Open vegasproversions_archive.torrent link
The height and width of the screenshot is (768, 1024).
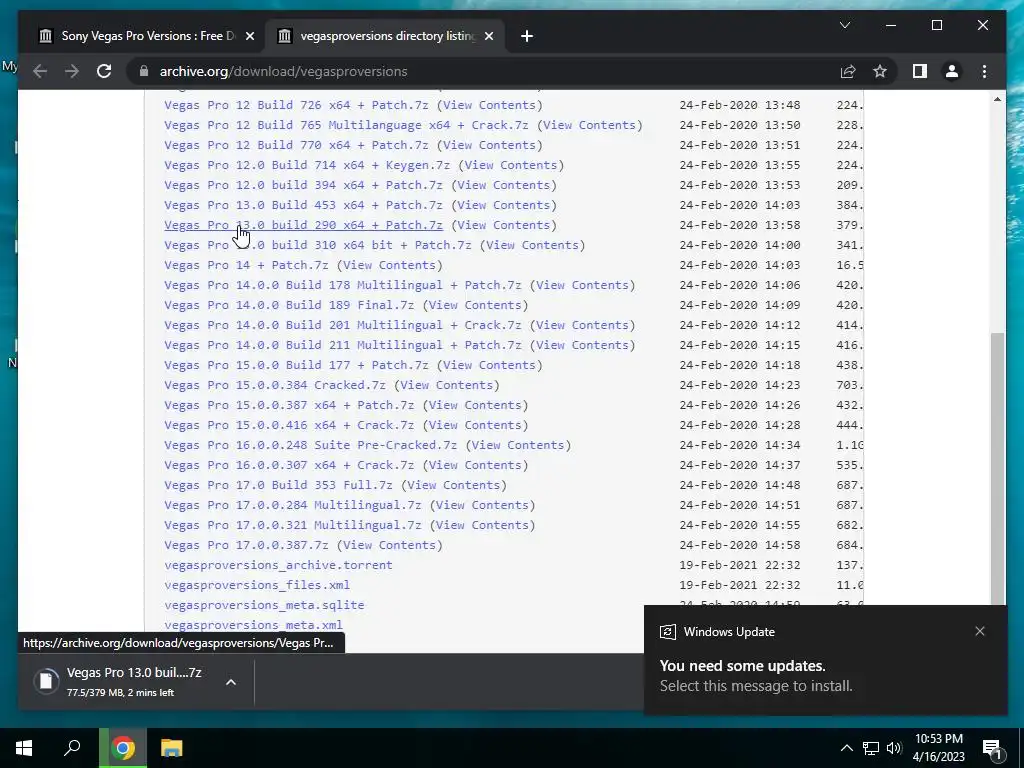(x=278, y=566)
